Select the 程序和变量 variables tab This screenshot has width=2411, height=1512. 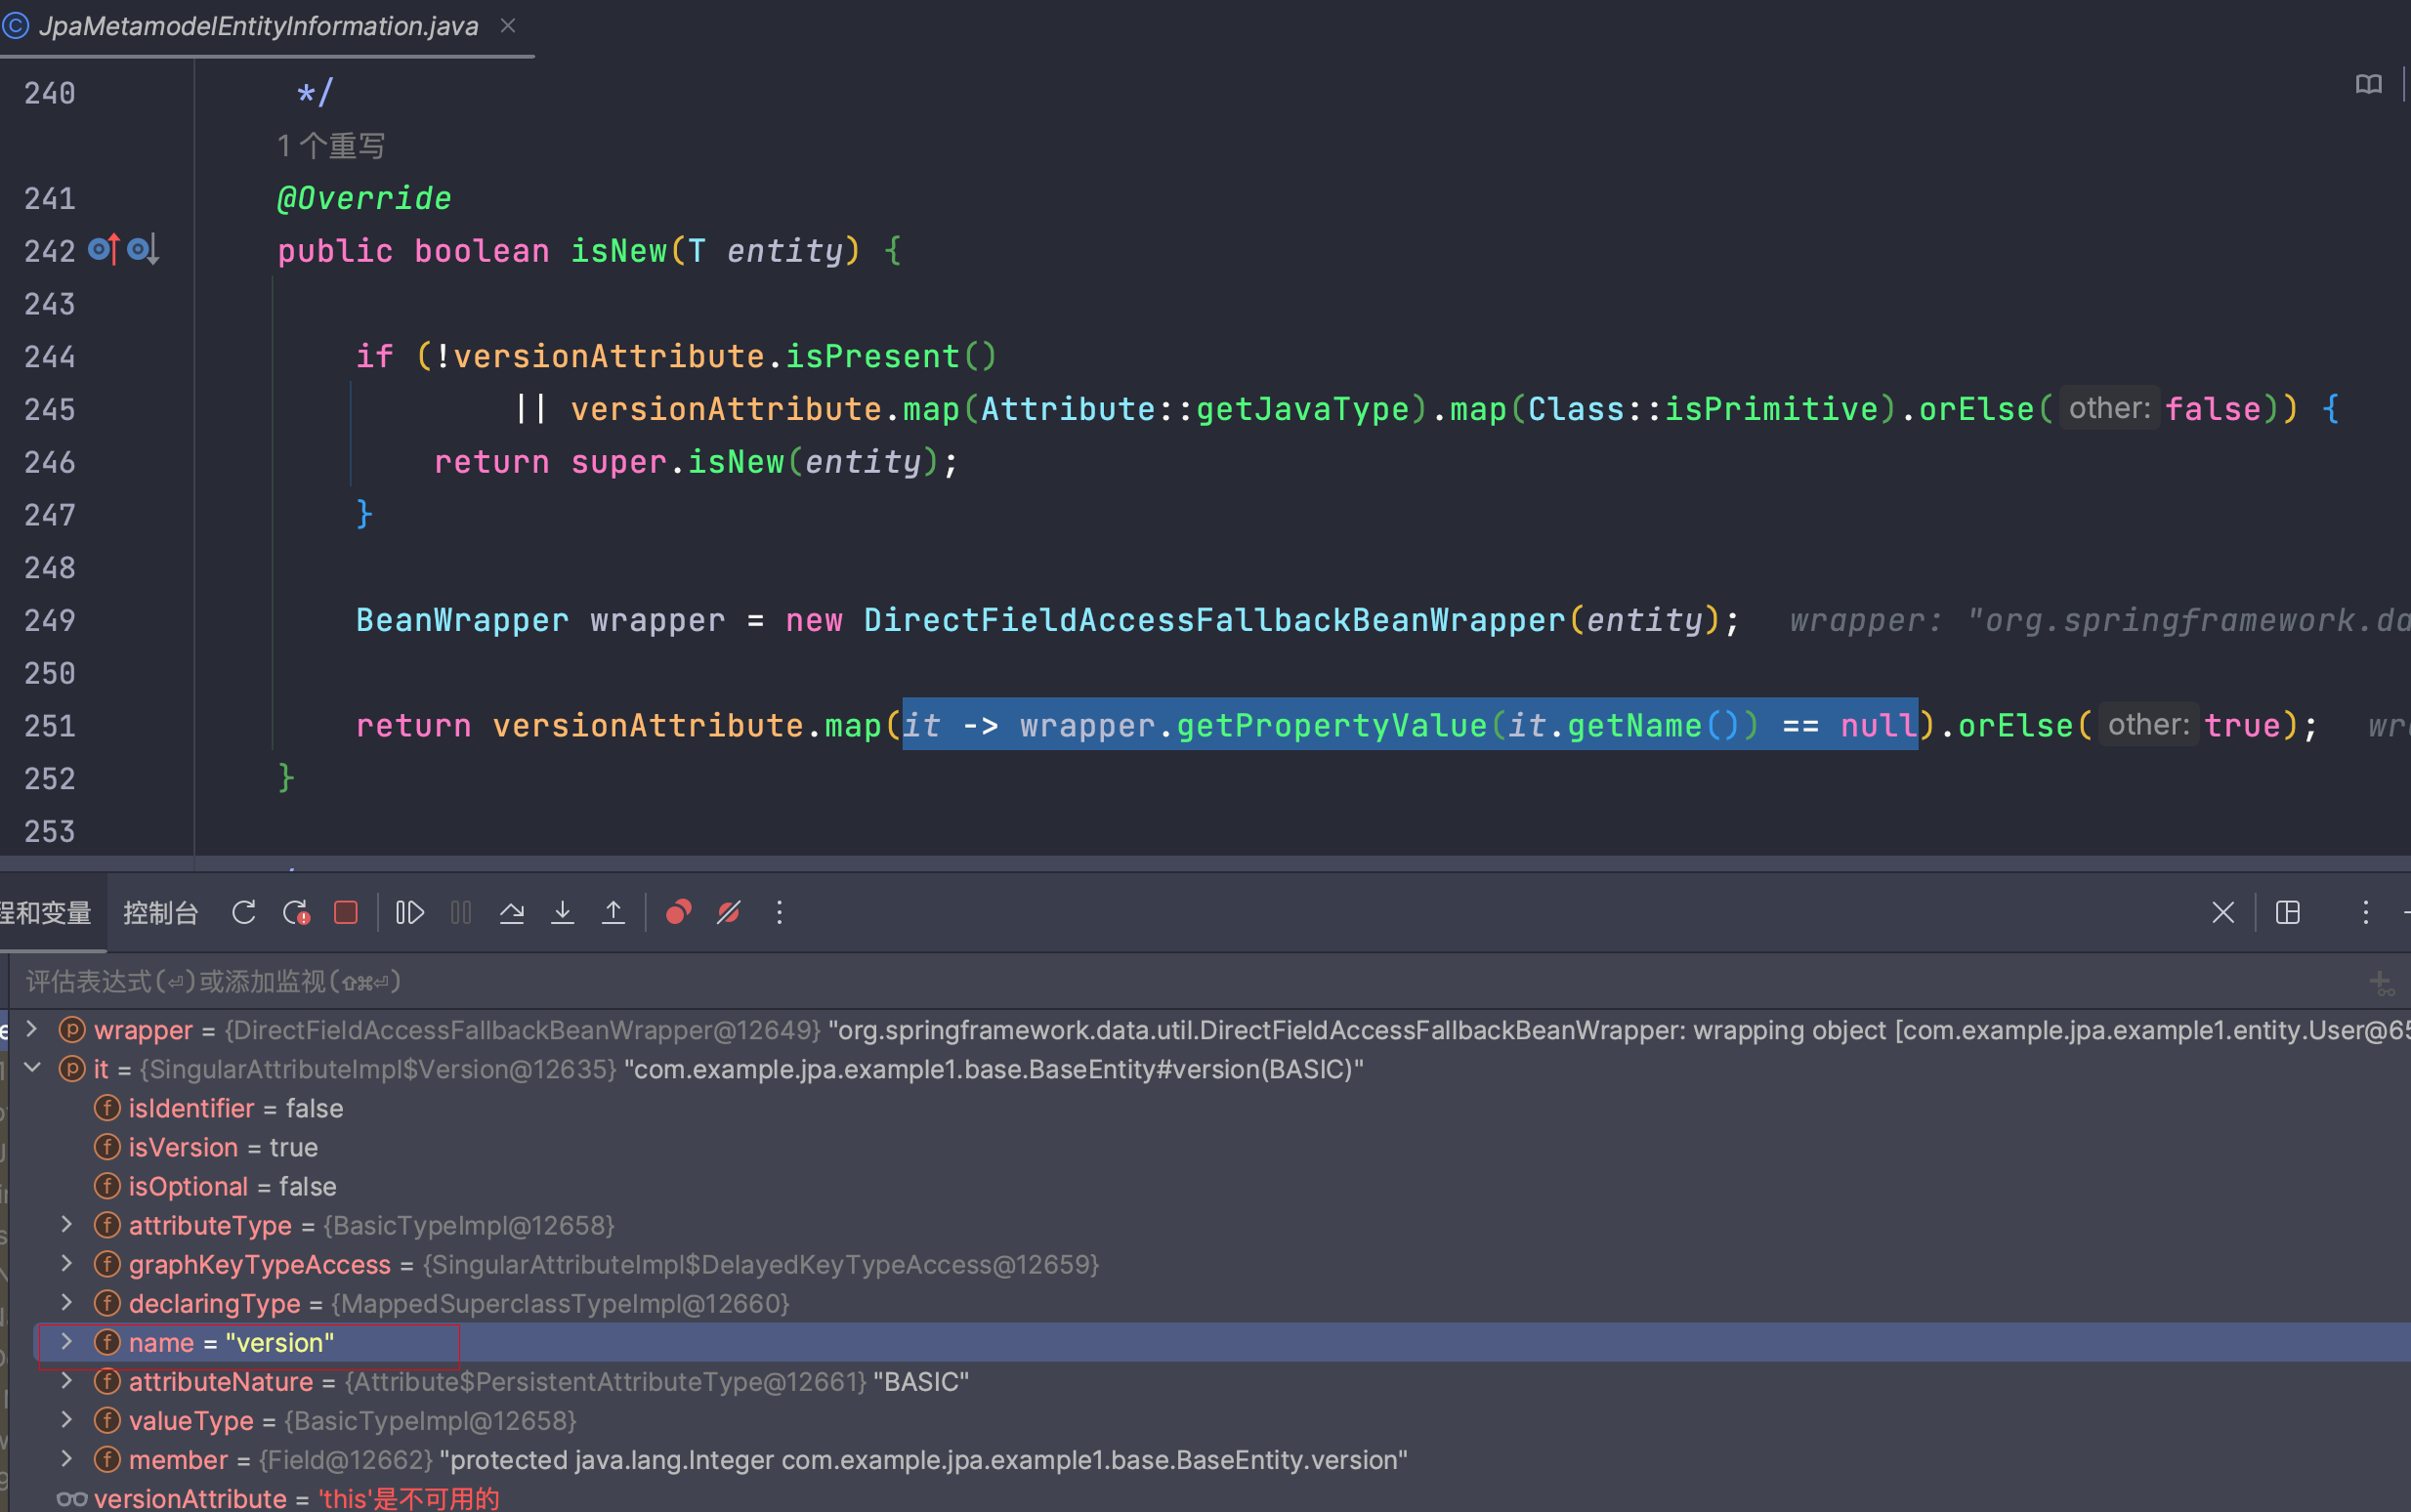tap(54, 913)
